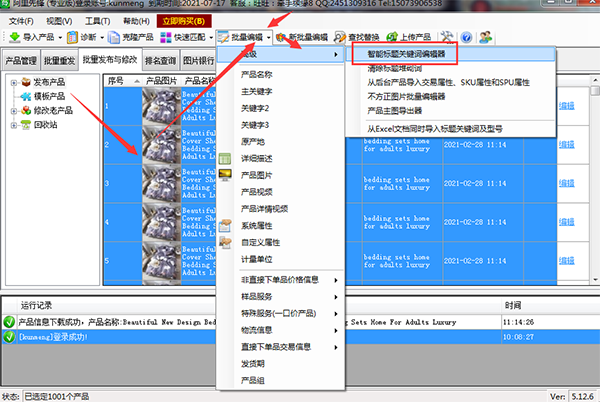Click the 立即购买(B) button

point(184,21)
